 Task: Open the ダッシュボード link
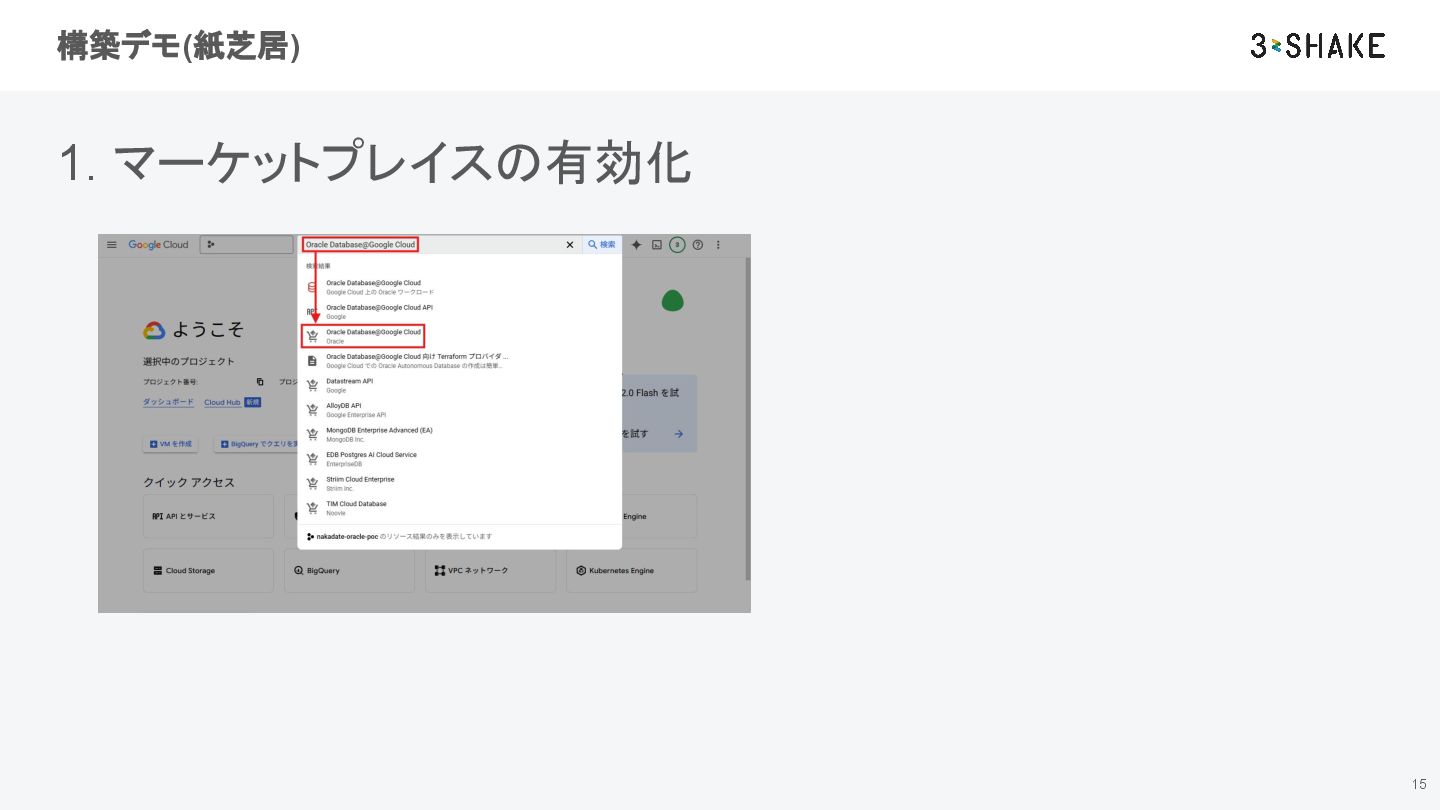coord(168,402)
